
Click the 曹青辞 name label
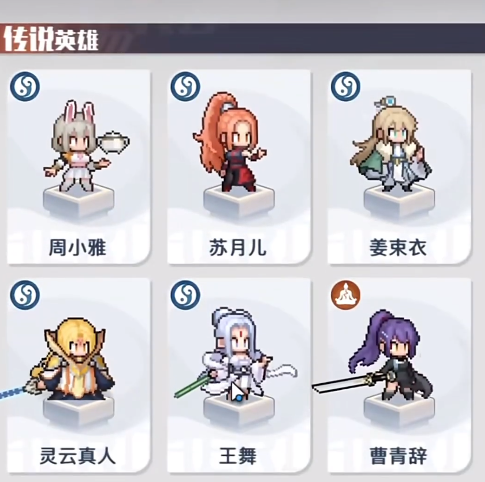[398, 456]
